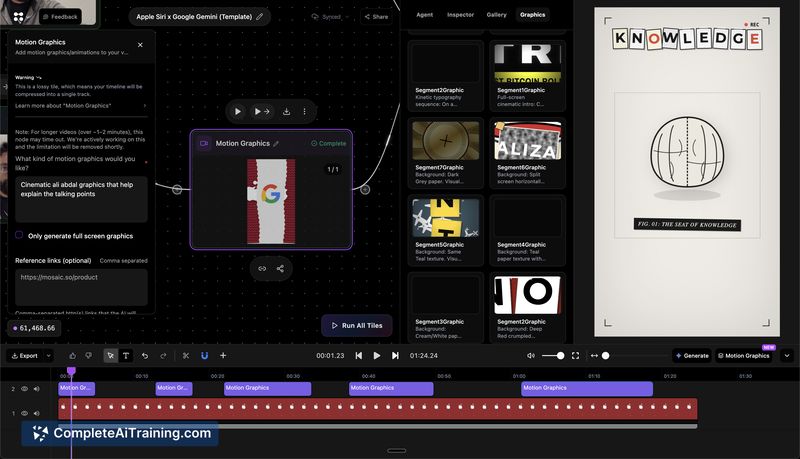Open the three-dot menu above the tile
The height and width of the screenshot is (459, 800).
tap(305, 111)
